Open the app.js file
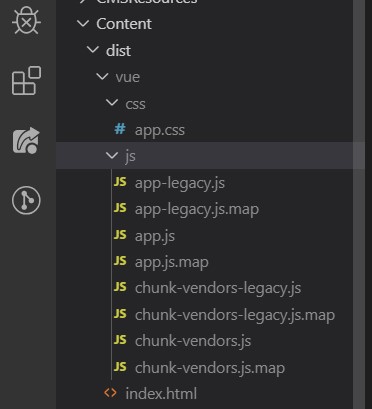 (155, 236)
